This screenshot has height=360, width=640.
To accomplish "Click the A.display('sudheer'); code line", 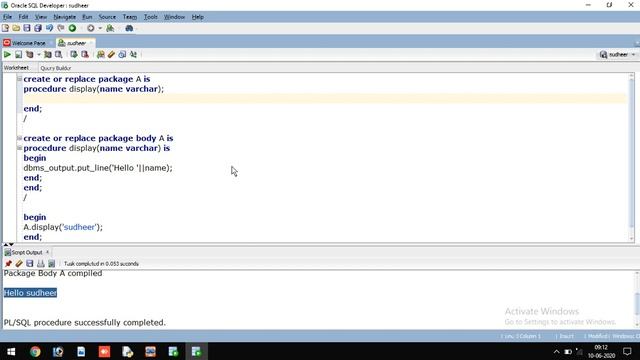I will [x=63, y=227].
